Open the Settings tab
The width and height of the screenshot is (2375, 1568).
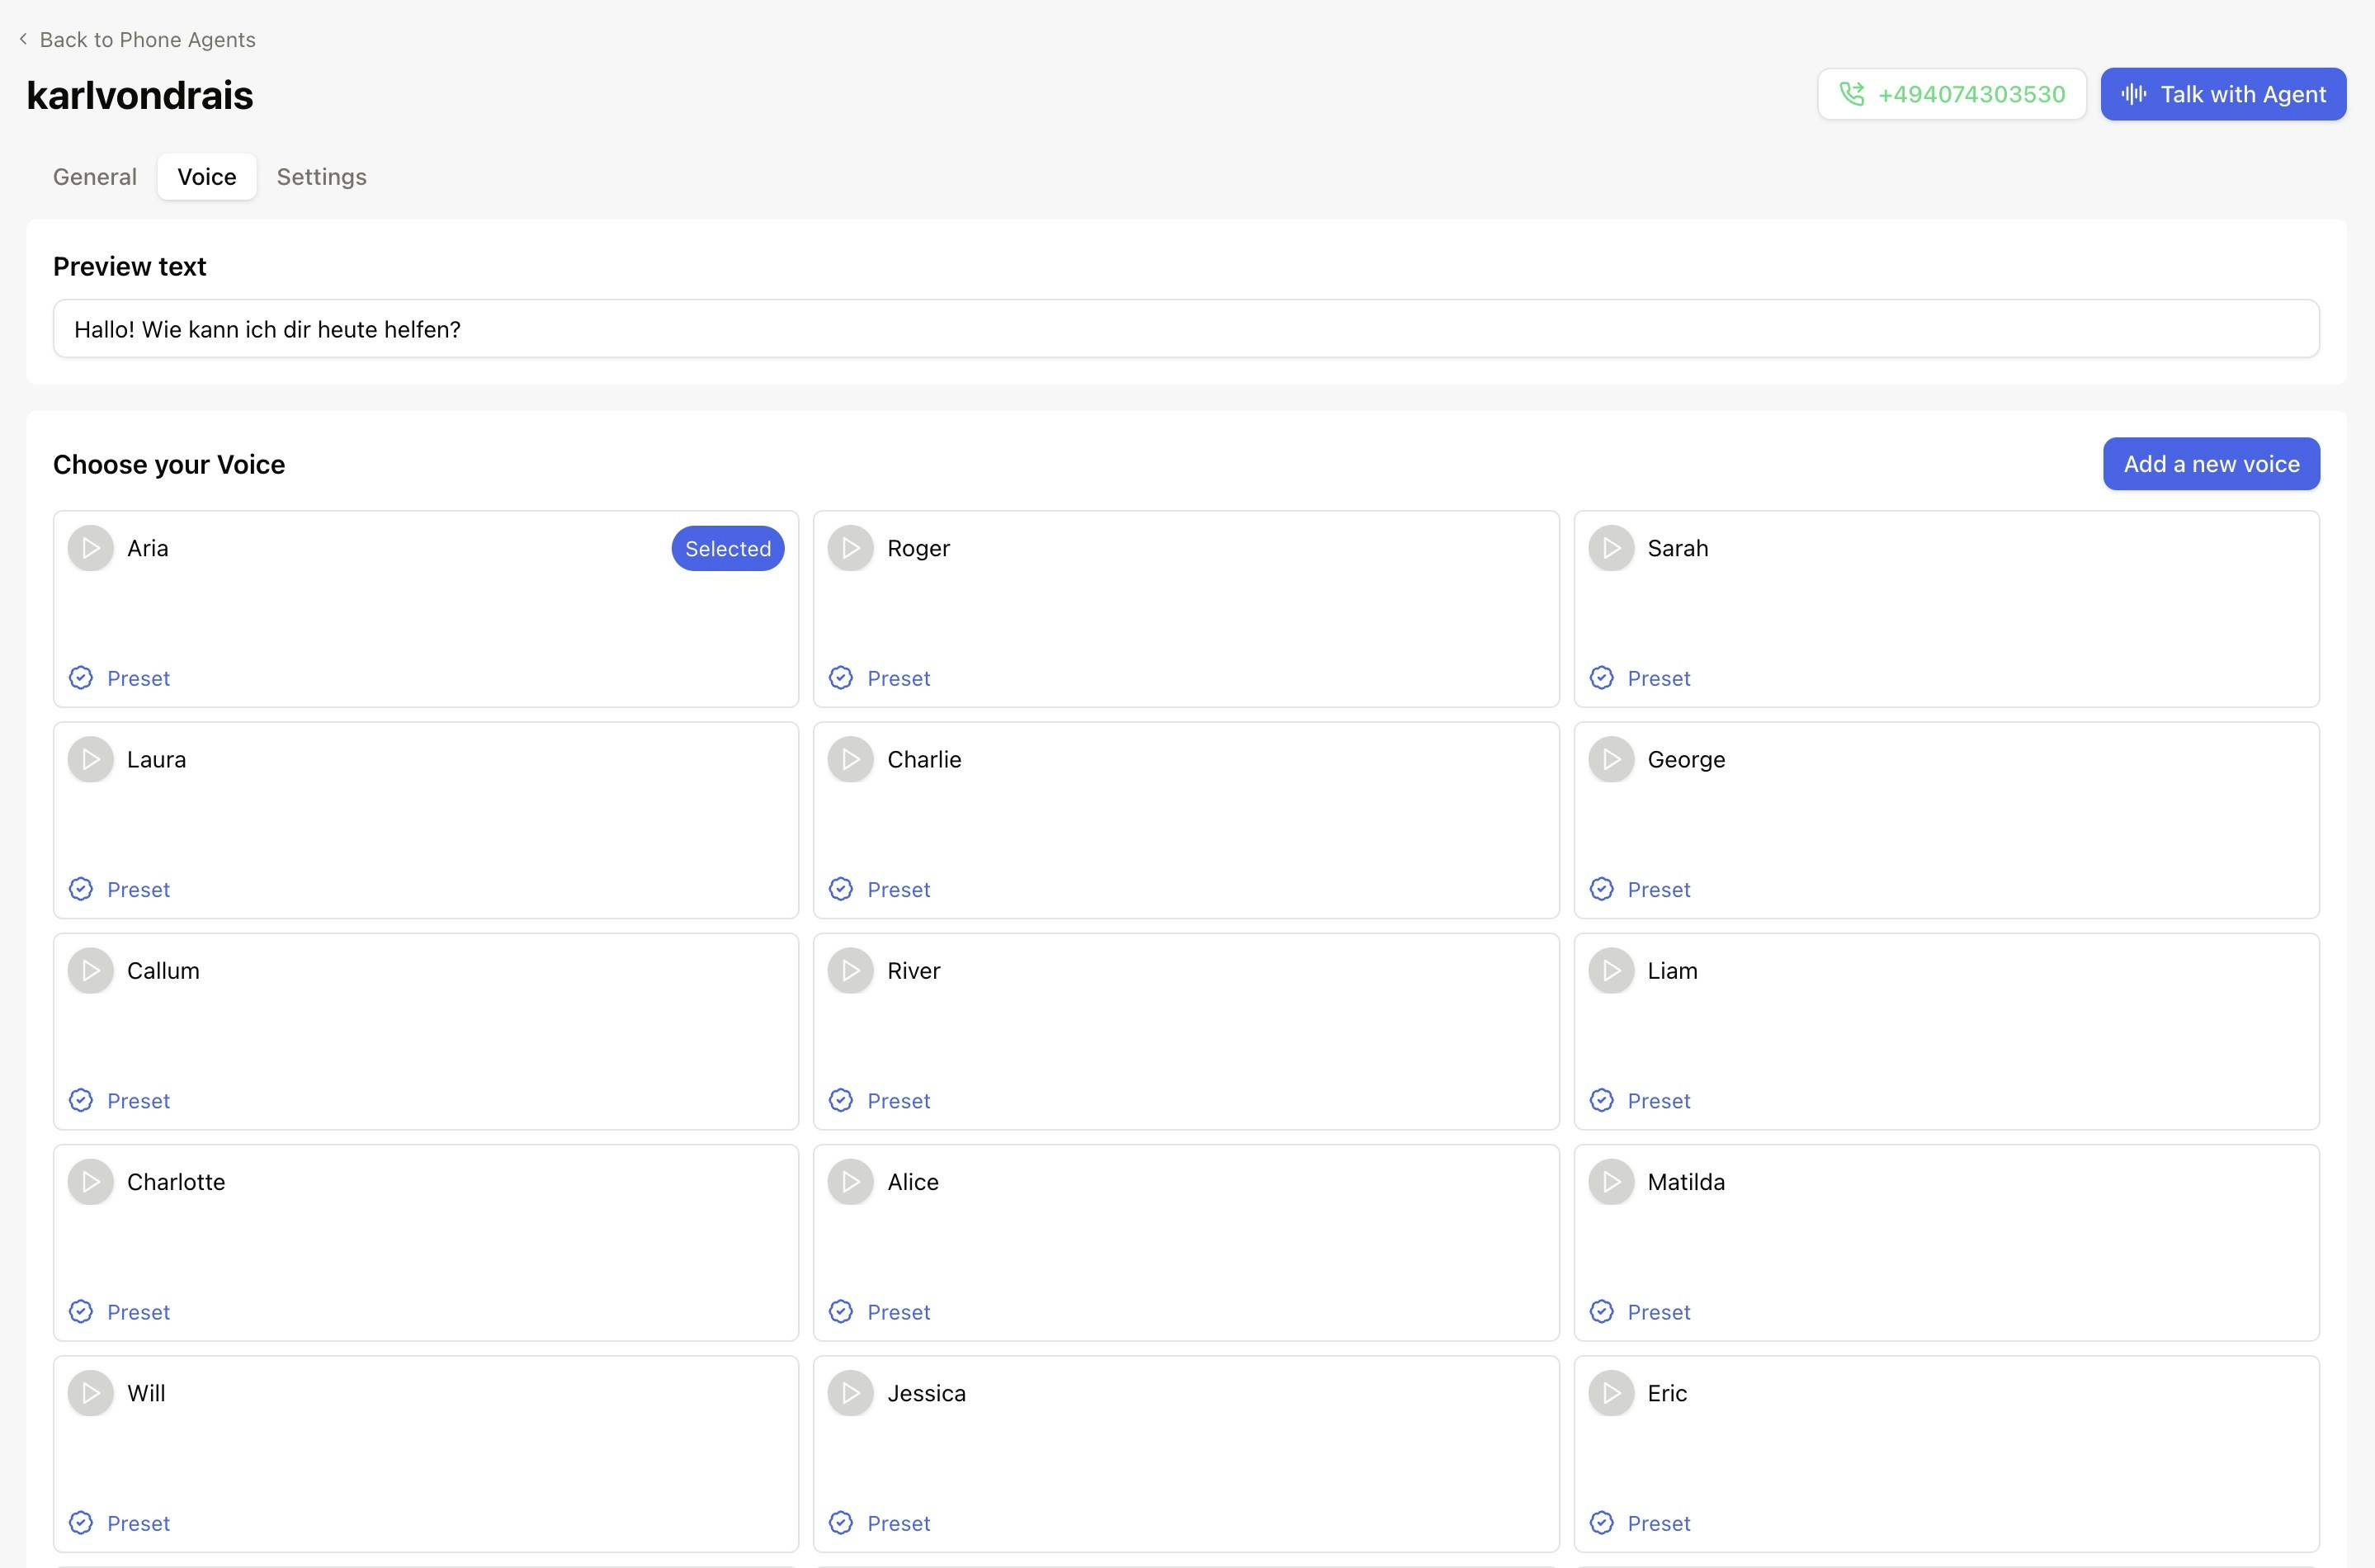(321, 177)
